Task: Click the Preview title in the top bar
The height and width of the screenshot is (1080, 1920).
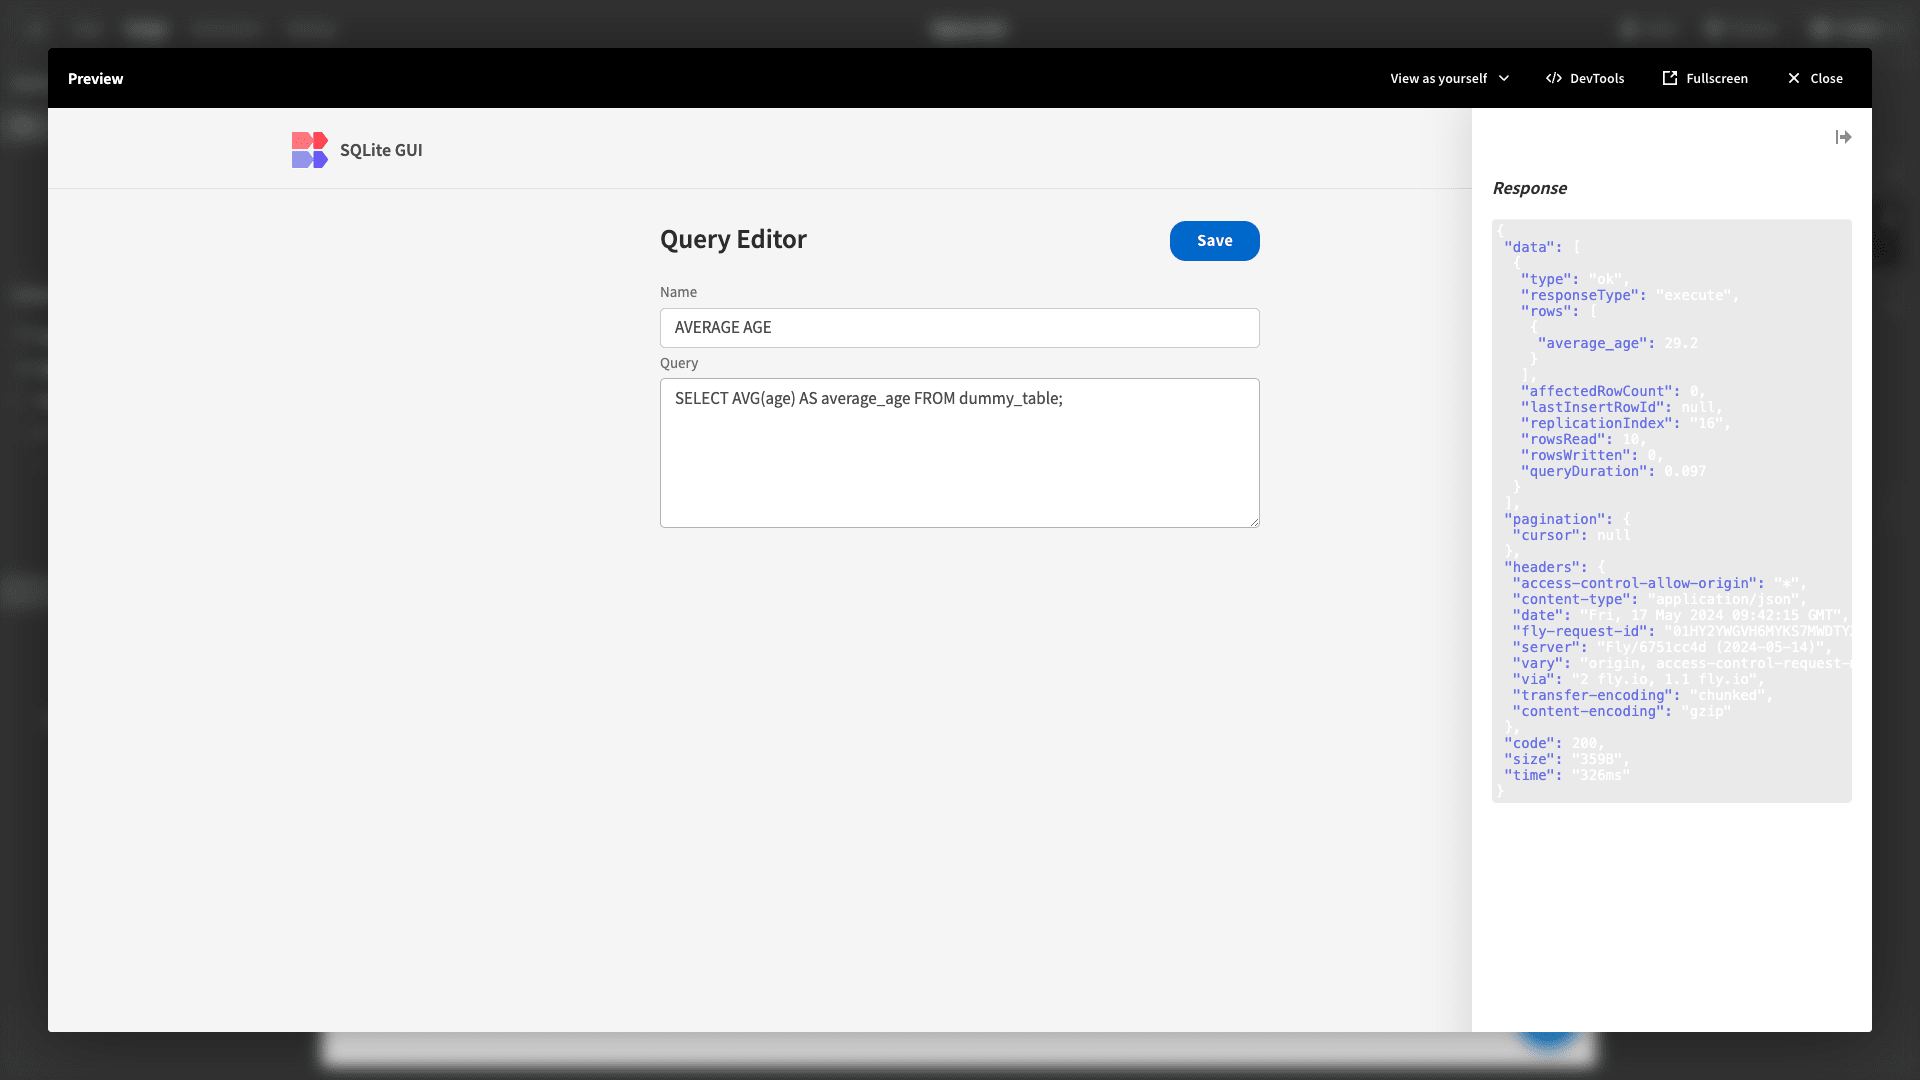Action: [95, 78]
